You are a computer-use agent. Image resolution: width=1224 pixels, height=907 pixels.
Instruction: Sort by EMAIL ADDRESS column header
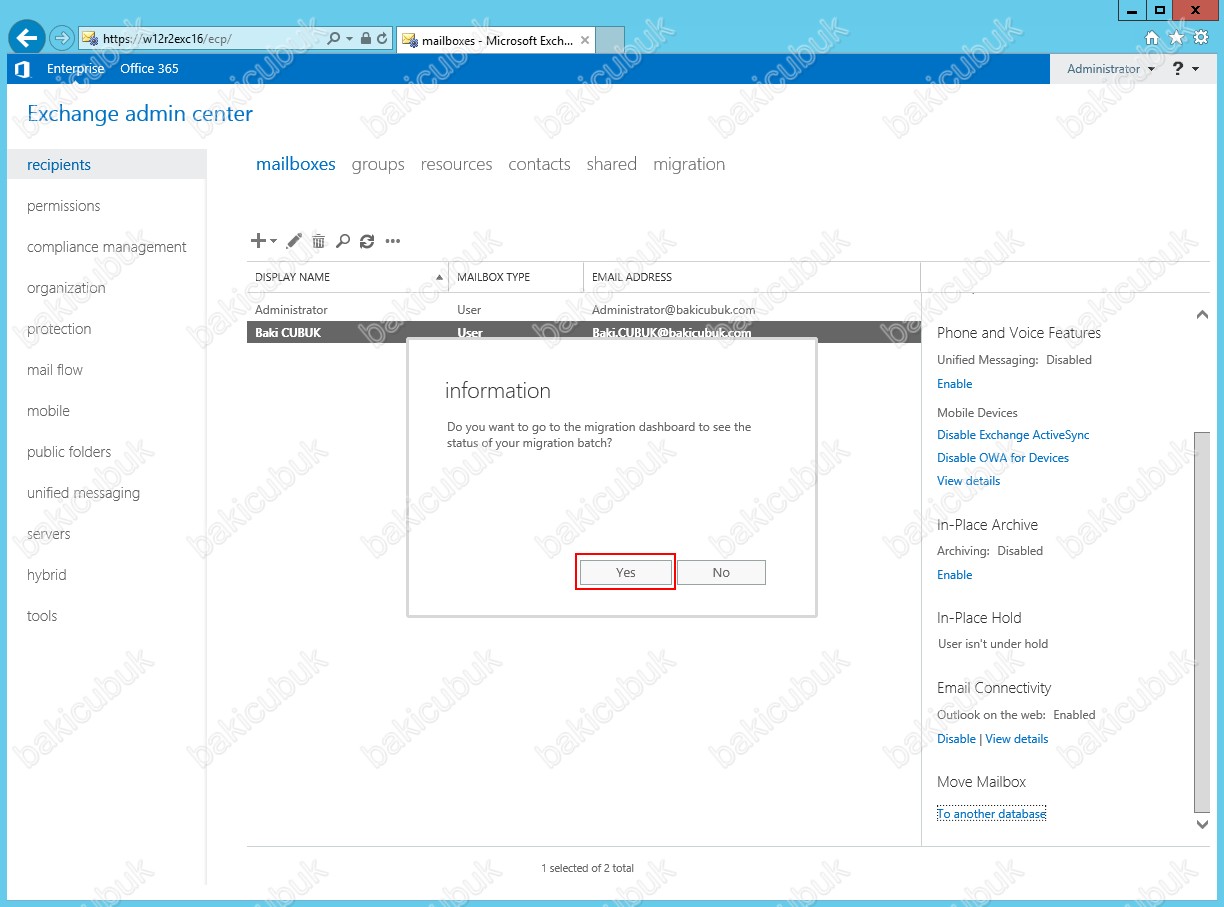coord(752,277)
